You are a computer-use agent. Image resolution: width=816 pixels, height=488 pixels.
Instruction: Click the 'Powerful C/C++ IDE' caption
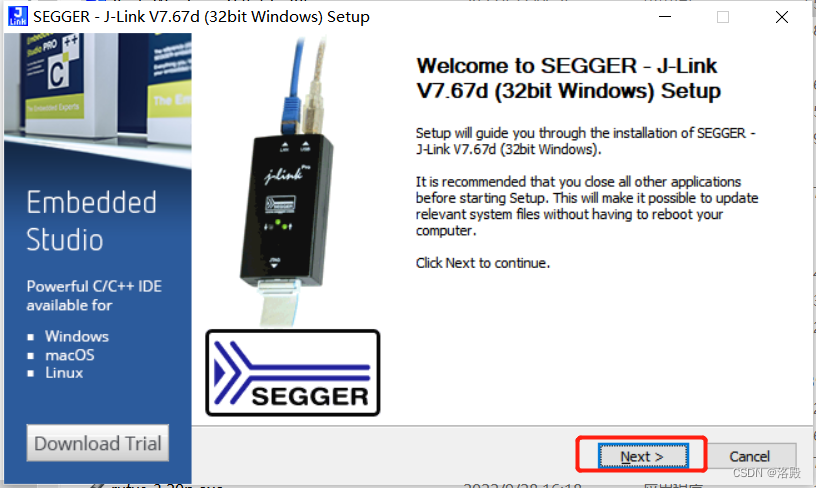coord(94,286)
